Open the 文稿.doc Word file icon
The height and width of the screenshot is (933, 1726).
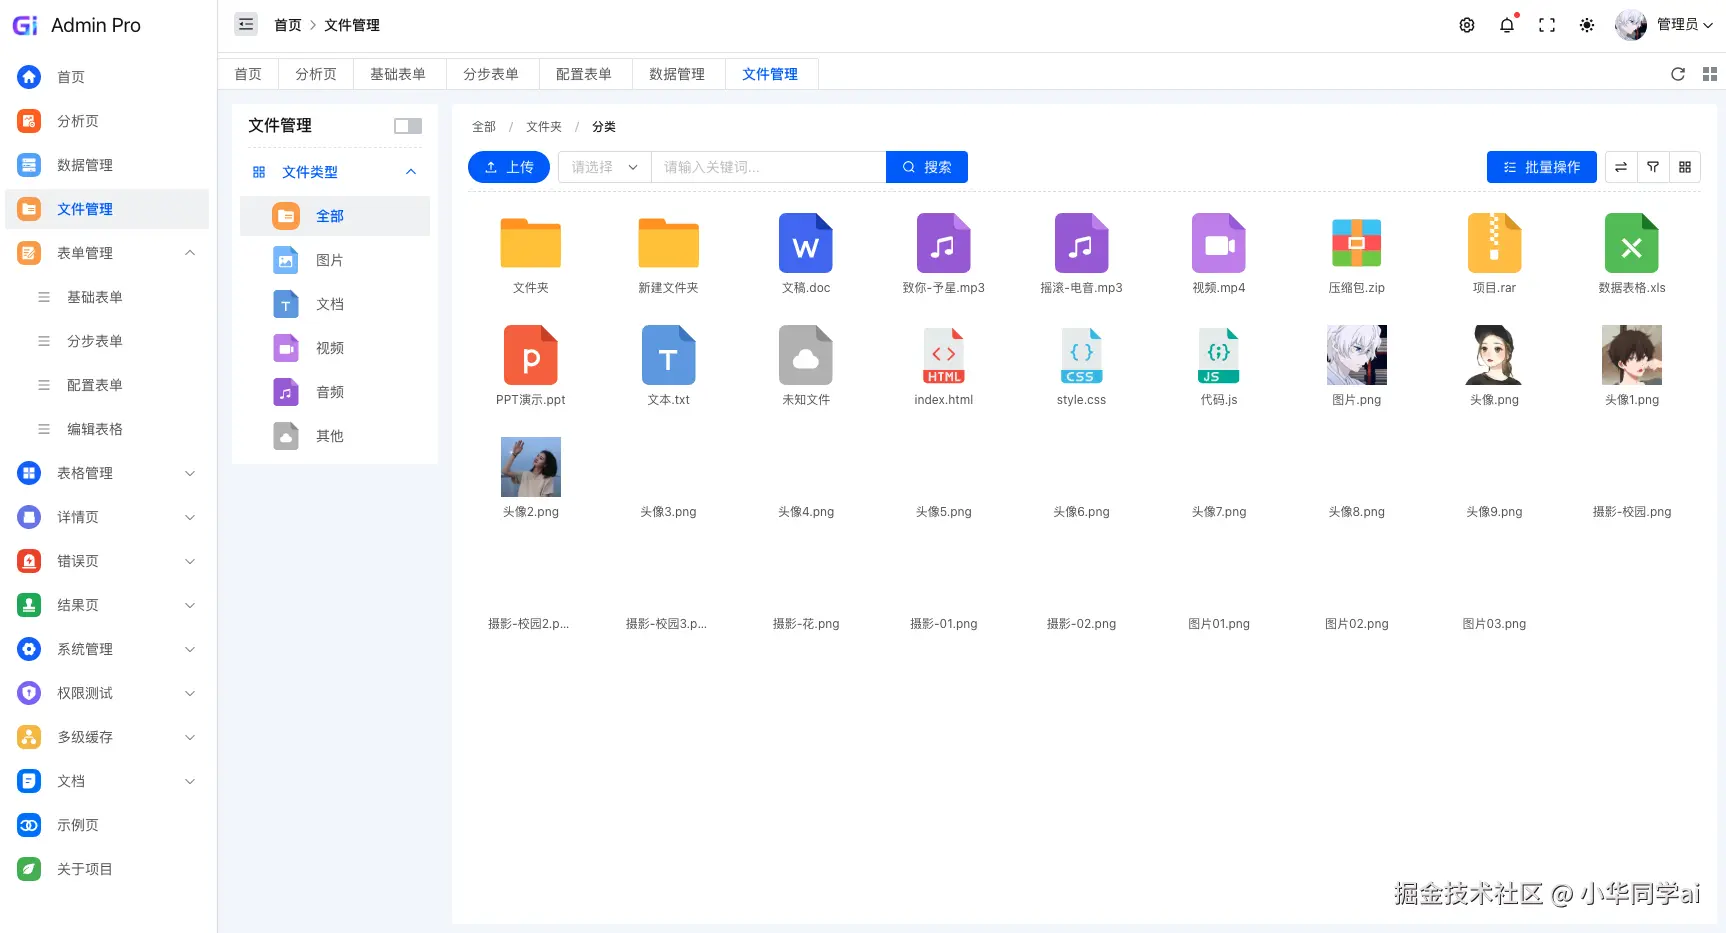coord(806,243)
